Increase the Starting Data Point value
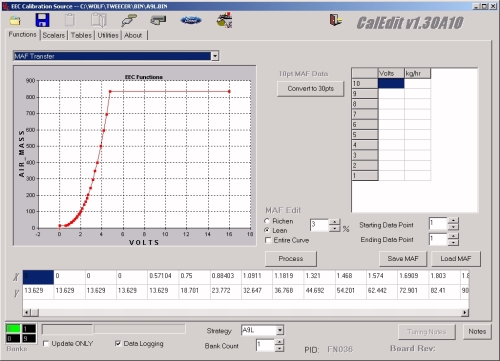500x361 pixels. 453,220
